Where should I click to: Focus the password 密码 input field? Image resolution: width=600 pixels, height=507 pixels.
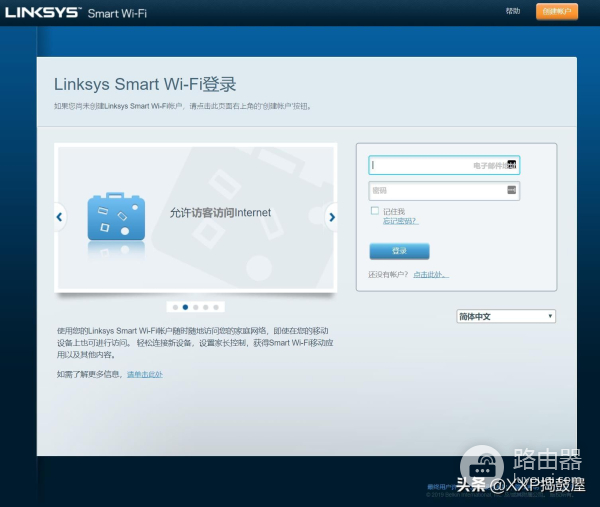tap(444, 191)
